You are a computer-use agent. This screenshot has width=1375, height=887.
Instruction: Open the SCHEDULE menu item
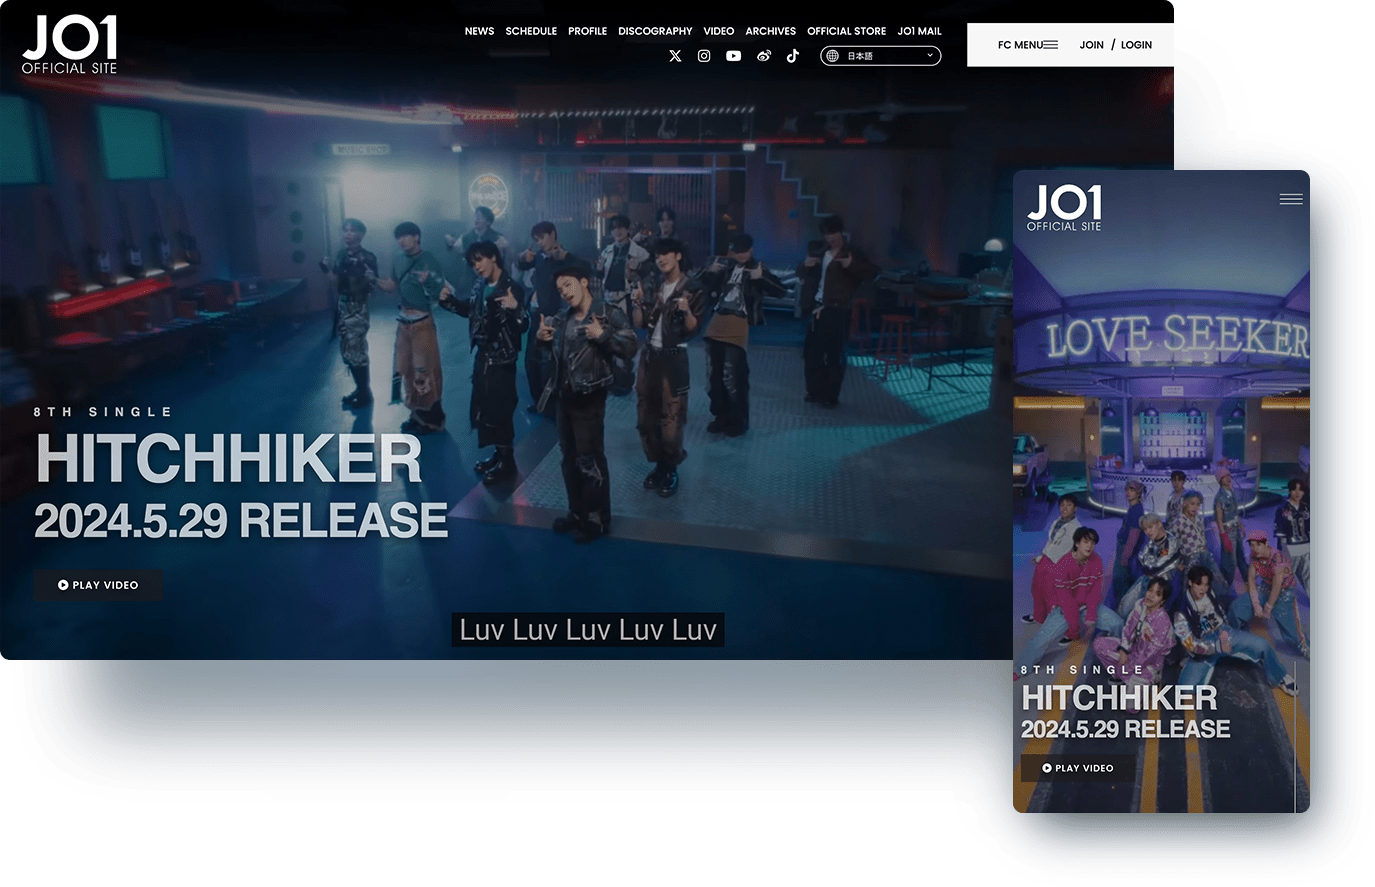pyautogui.click(x=531, y=31)
